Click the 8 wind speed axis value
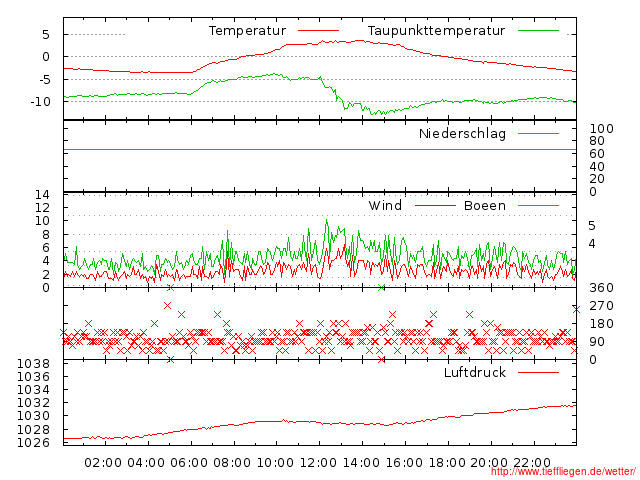This screenshot has height=480, width=640. (46, 234)
